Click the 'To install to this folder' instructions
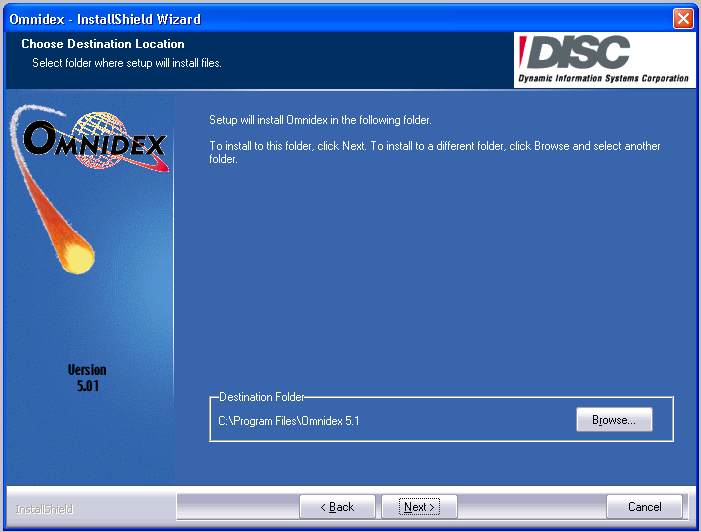The height and width of the screenshot is (532, 701). coord(434,152)
